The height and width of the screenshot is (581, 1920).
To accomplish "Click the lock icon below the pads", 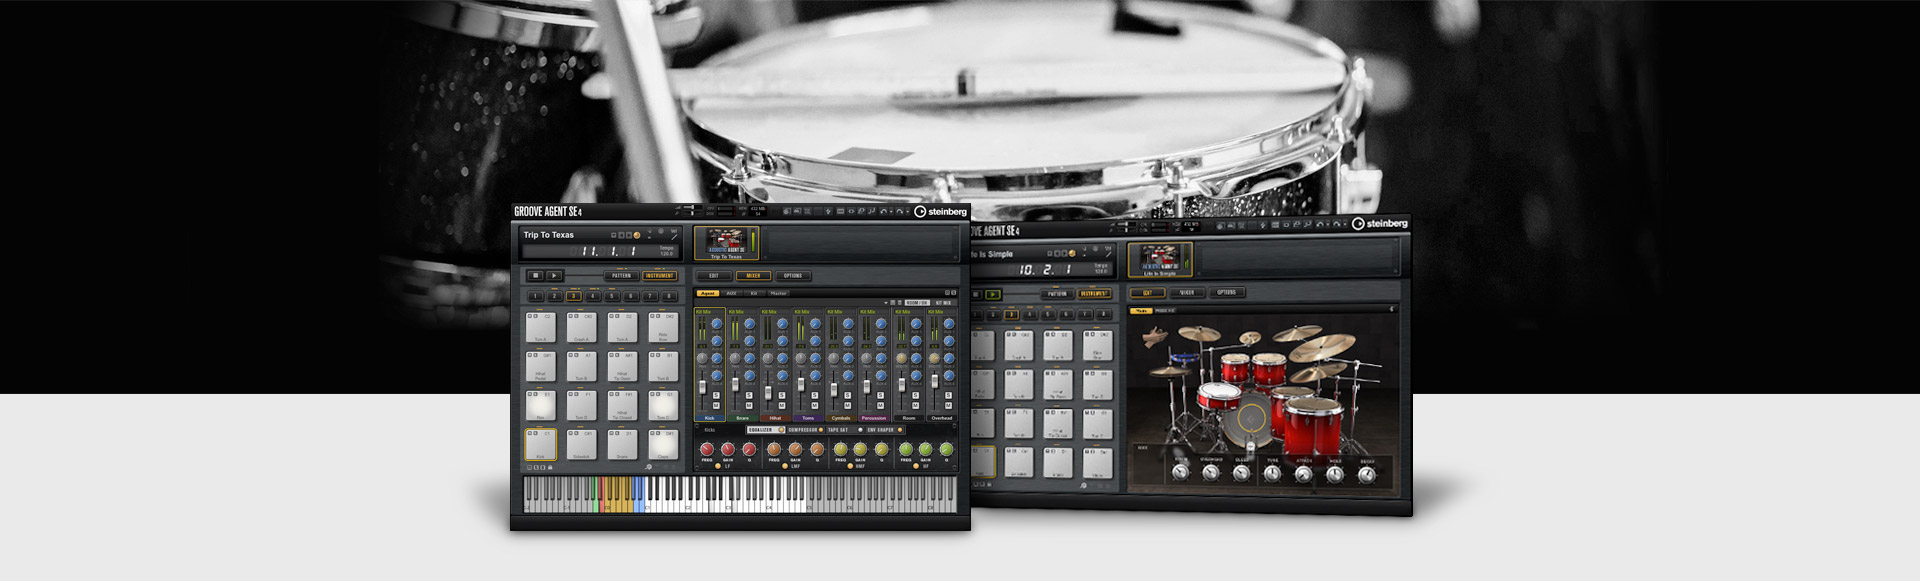I will pyautogui.click(x=549, y=467).
